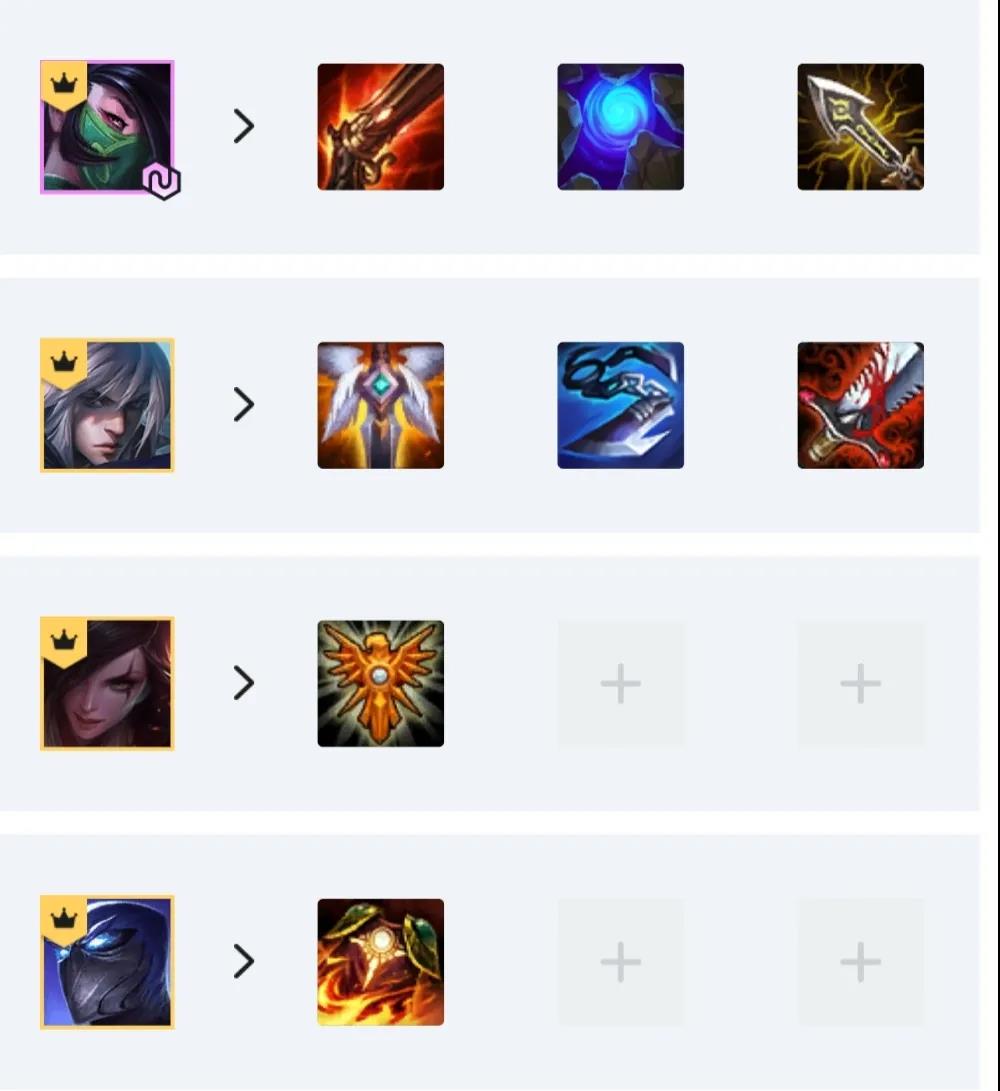
Task: Click the purple hexagon badge on green-masked champion
Action: (x=161, y=182)
